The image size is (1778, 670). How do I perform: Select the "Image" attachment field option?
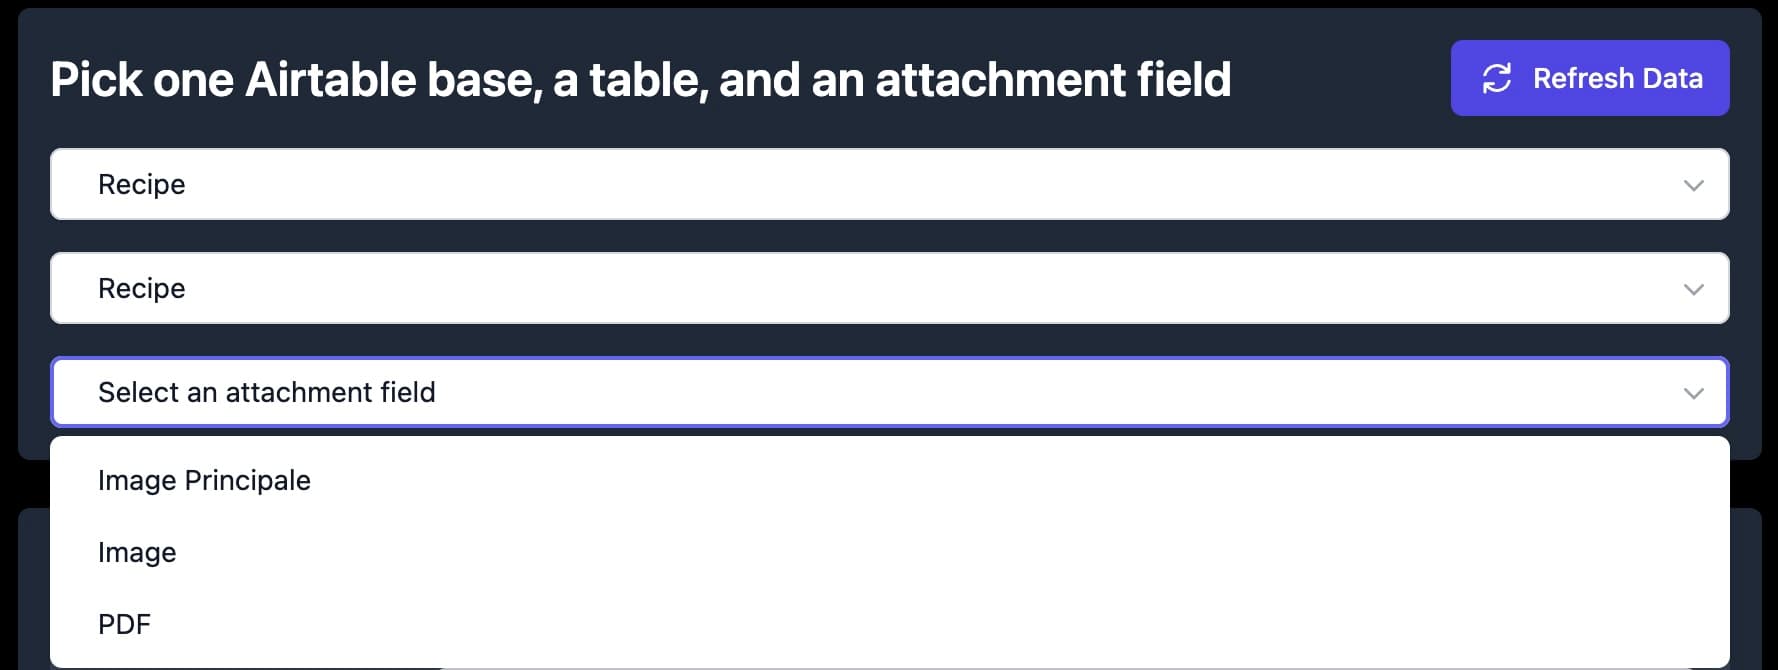[x=137, y=553]
